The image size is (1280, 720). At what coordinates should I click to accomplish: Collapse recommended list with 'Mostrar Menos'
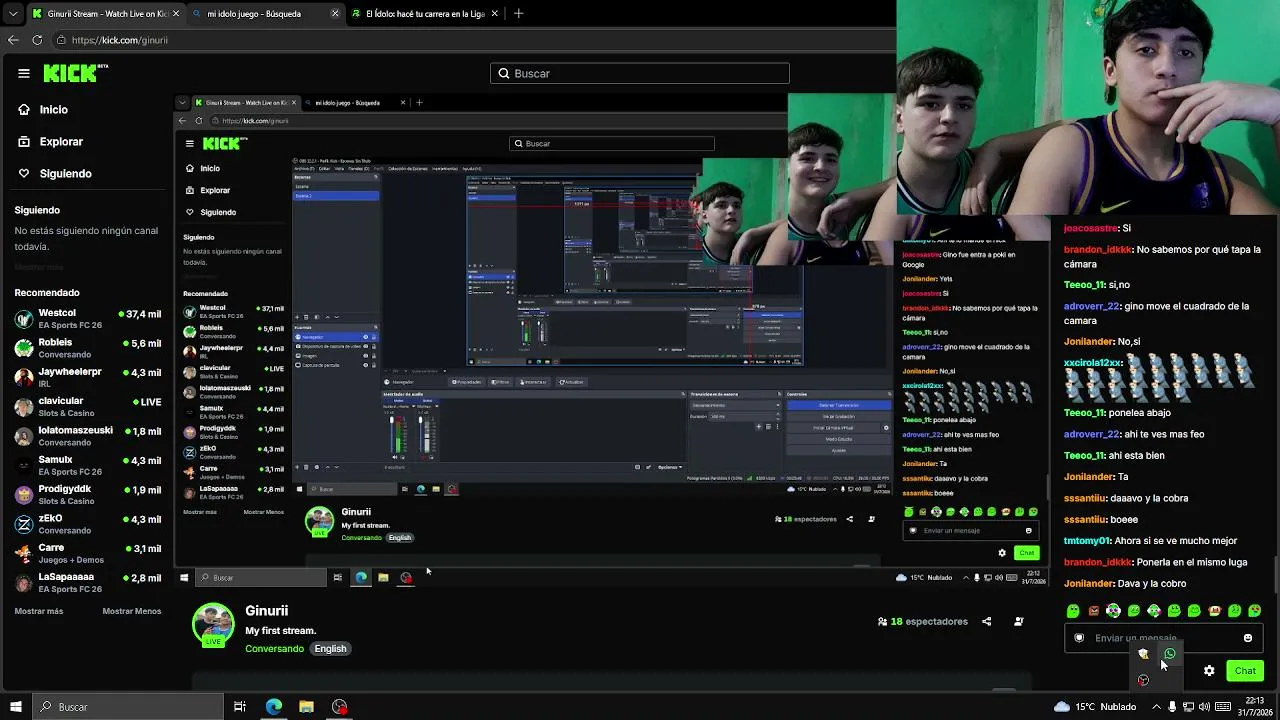click(132, 611)
